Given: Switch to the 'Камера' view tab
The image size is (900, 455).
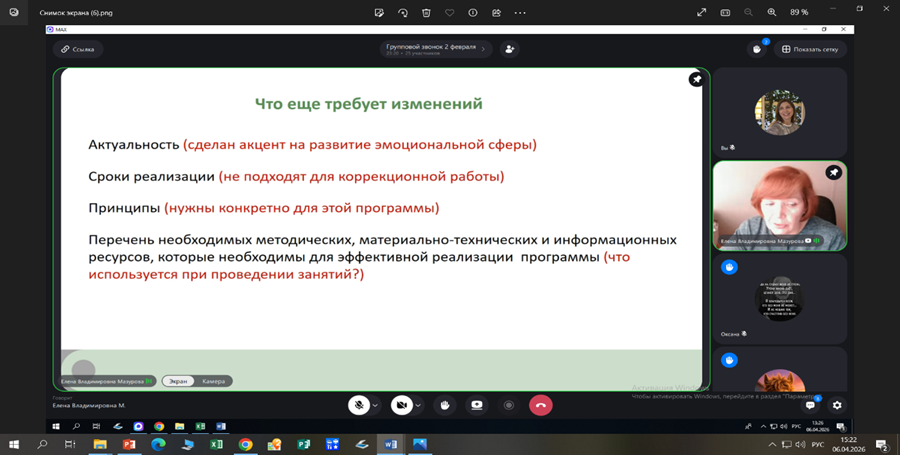Looking at the screenshot, I should click(213, 381).
